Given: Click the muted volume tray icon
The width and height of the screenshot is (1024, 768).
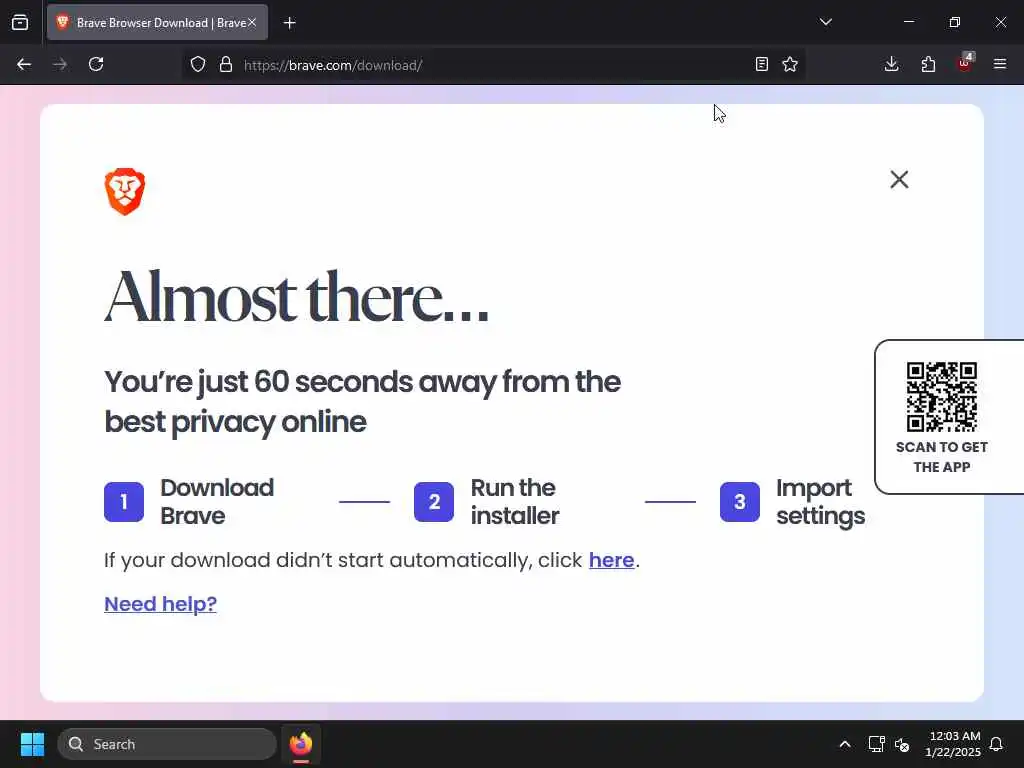Looking at the screenshot, I should coord(902,744).
